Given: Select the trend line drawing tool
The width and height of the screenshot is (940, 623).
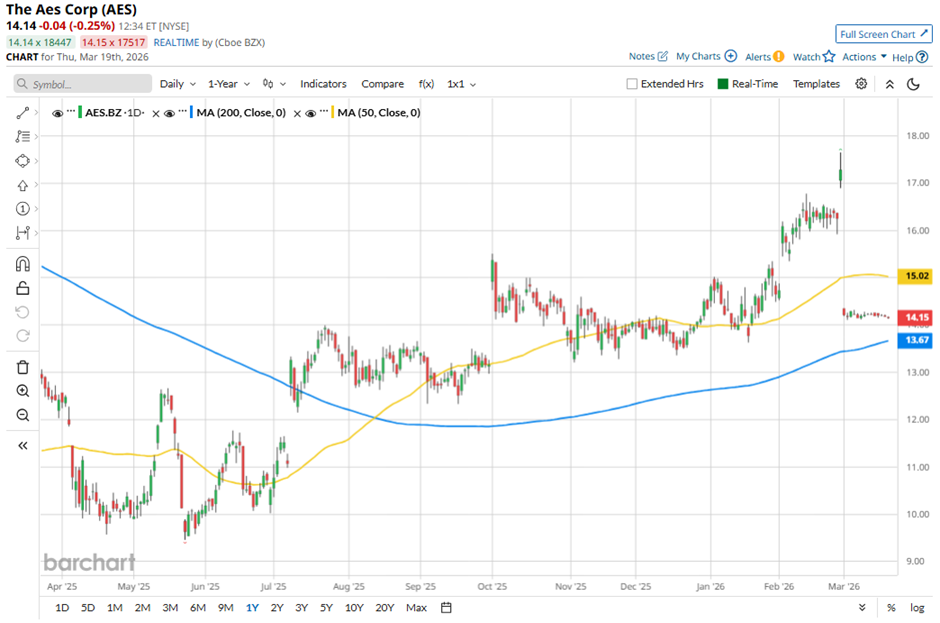Looking at the screenshot, I should point(23,113).
